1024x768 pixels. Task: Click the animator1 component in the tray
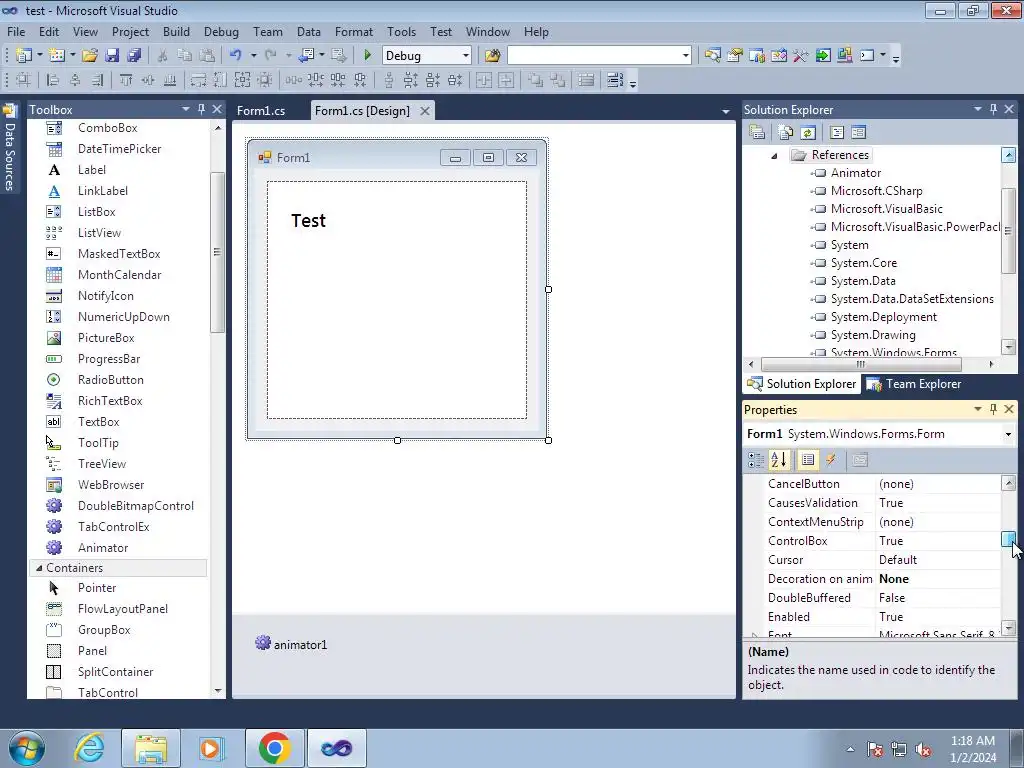tap(291, 644)
